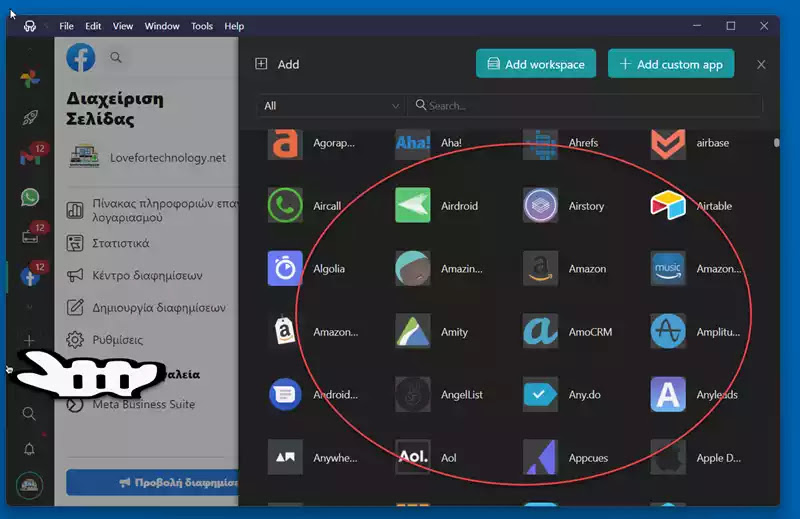Image resolution: width=800 pixels, height=519 pixels.
Task: Open the View menu
Action: [x=122, y=26]
